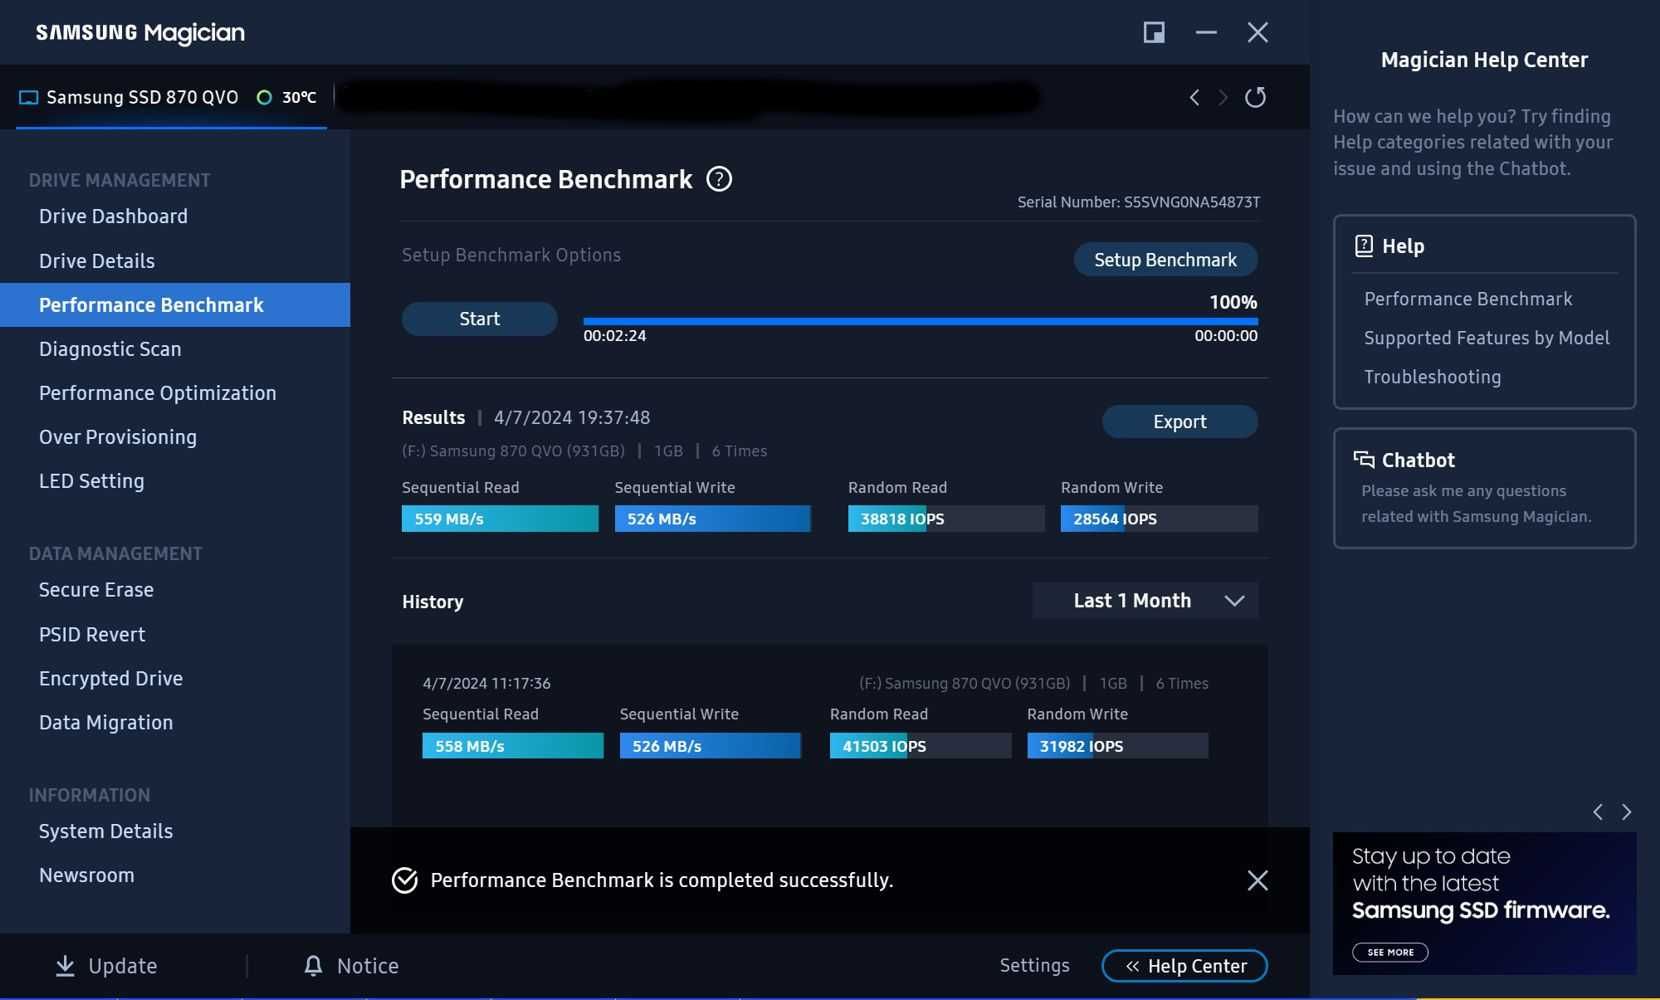Click the mini mode window icon

click(1154, 32)
